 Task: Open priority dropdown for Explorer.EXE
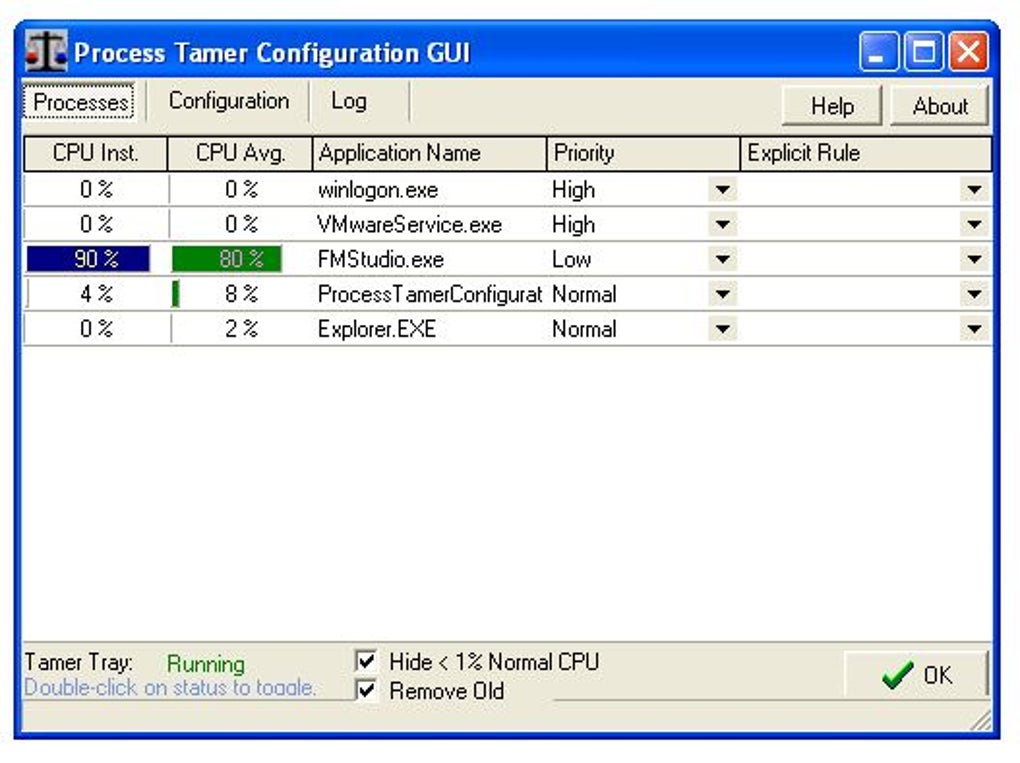(x=722, y=328)
